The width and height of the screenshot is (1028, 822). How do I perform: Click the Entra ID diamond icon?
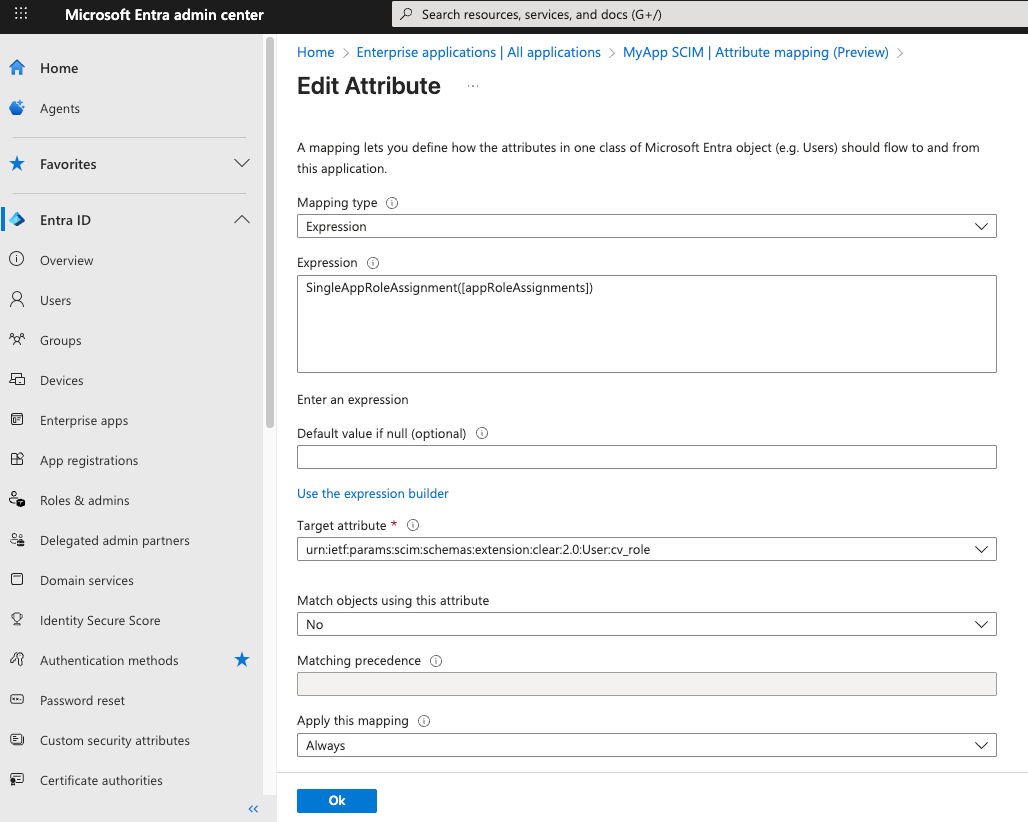pos(17,220)
